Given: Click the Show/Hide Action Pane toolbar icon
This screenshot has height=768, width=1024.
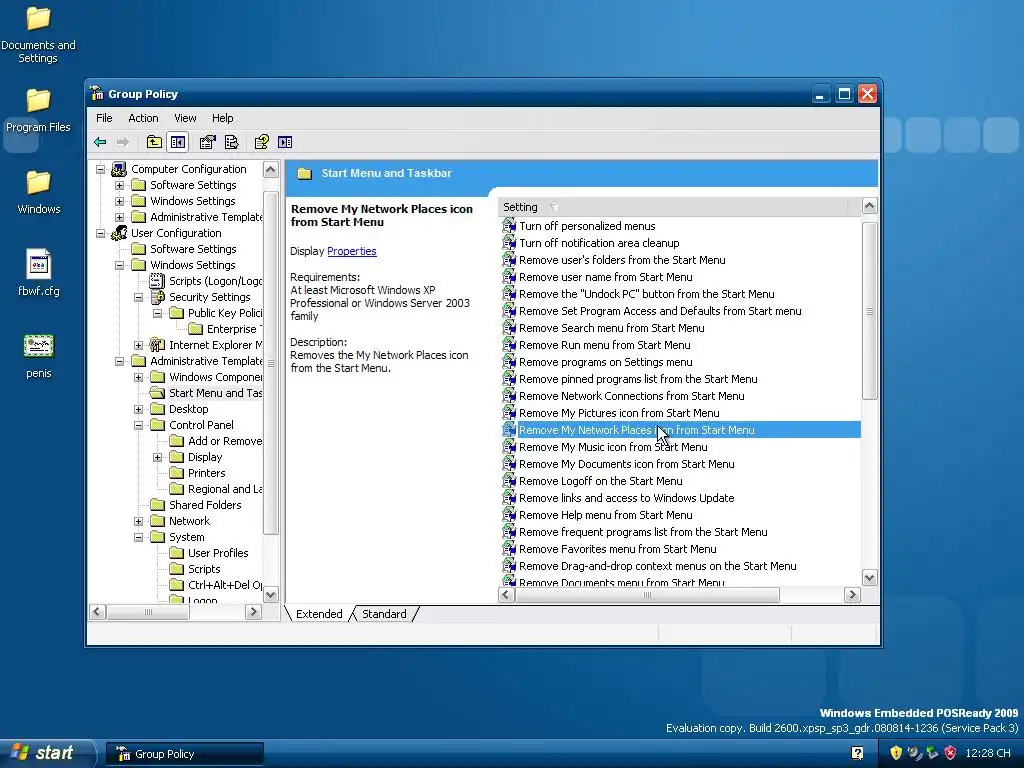Looking at the screenshot, I should tap(285, 142).
